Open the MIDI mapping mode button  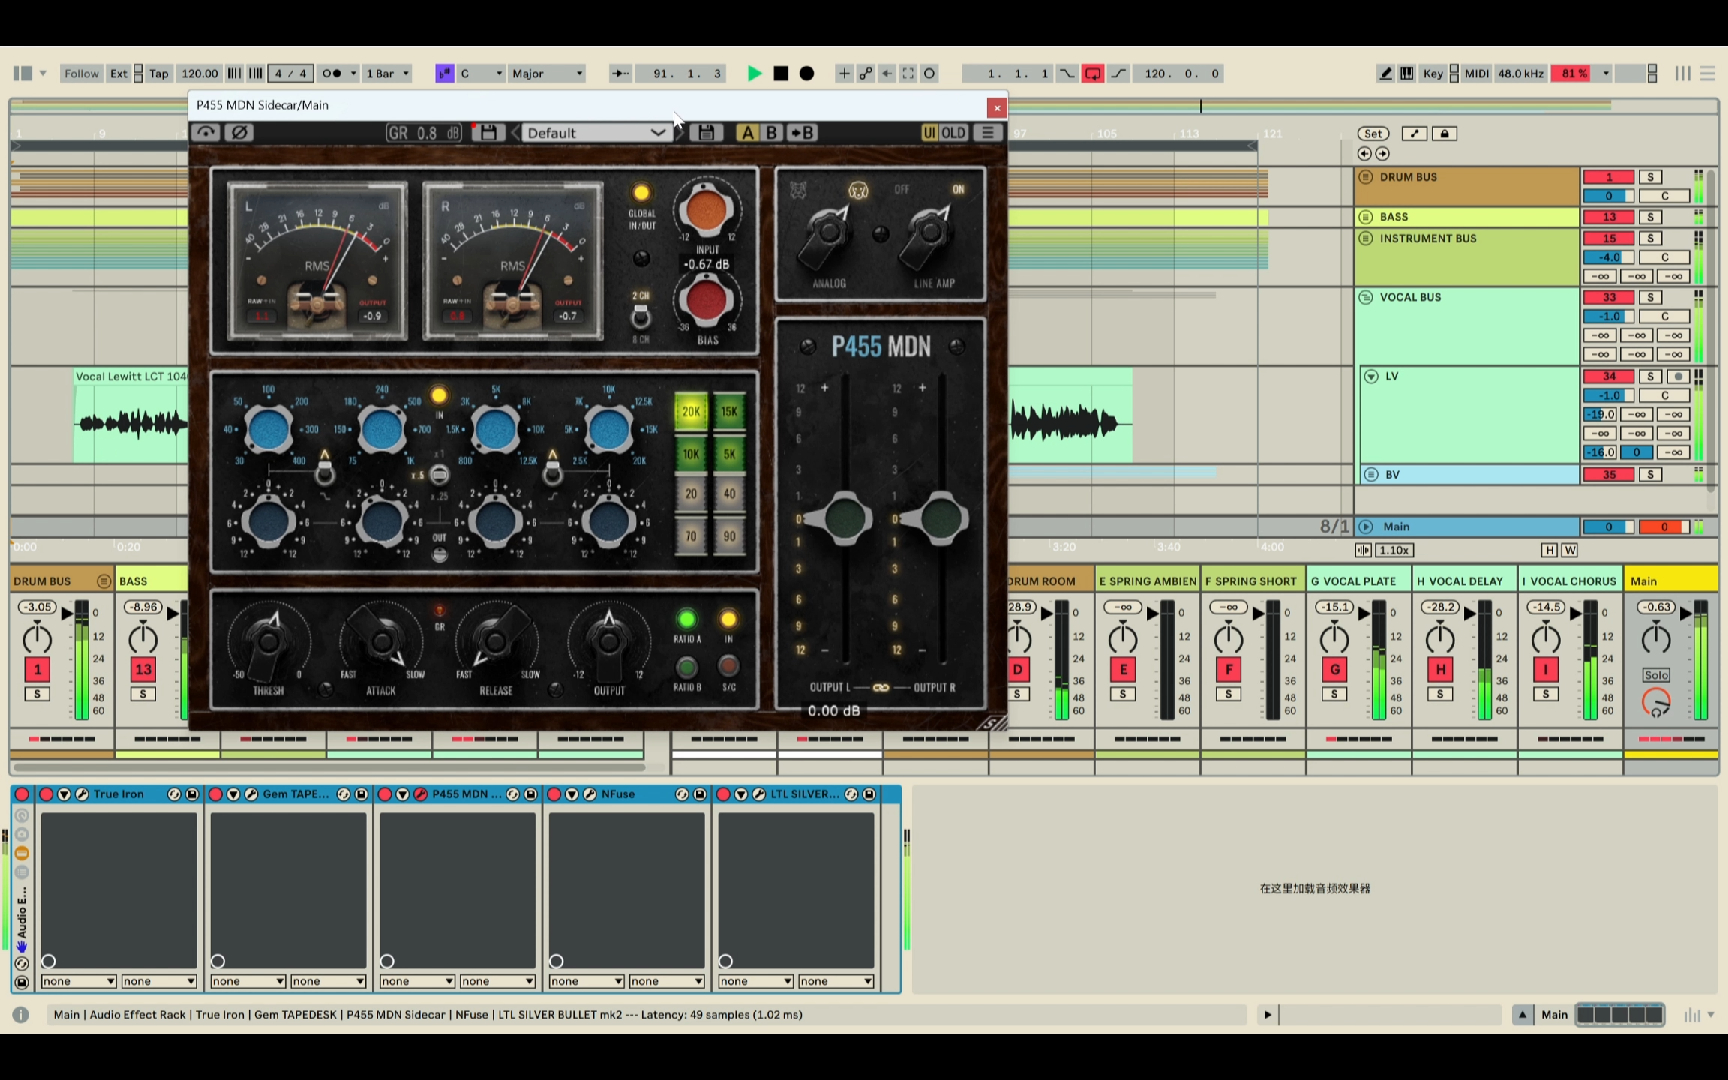point(1477,73)
